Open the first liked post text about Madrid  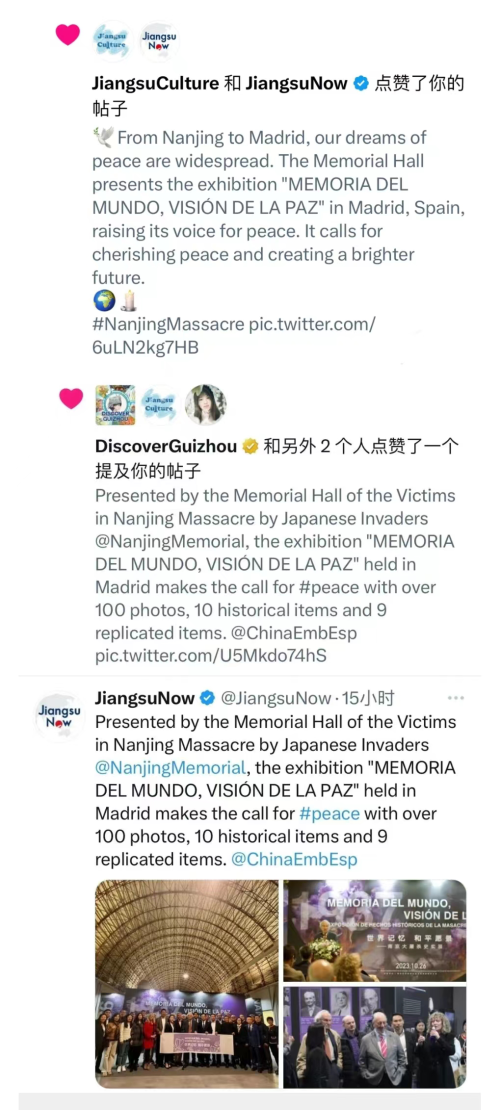coord(269,242)
